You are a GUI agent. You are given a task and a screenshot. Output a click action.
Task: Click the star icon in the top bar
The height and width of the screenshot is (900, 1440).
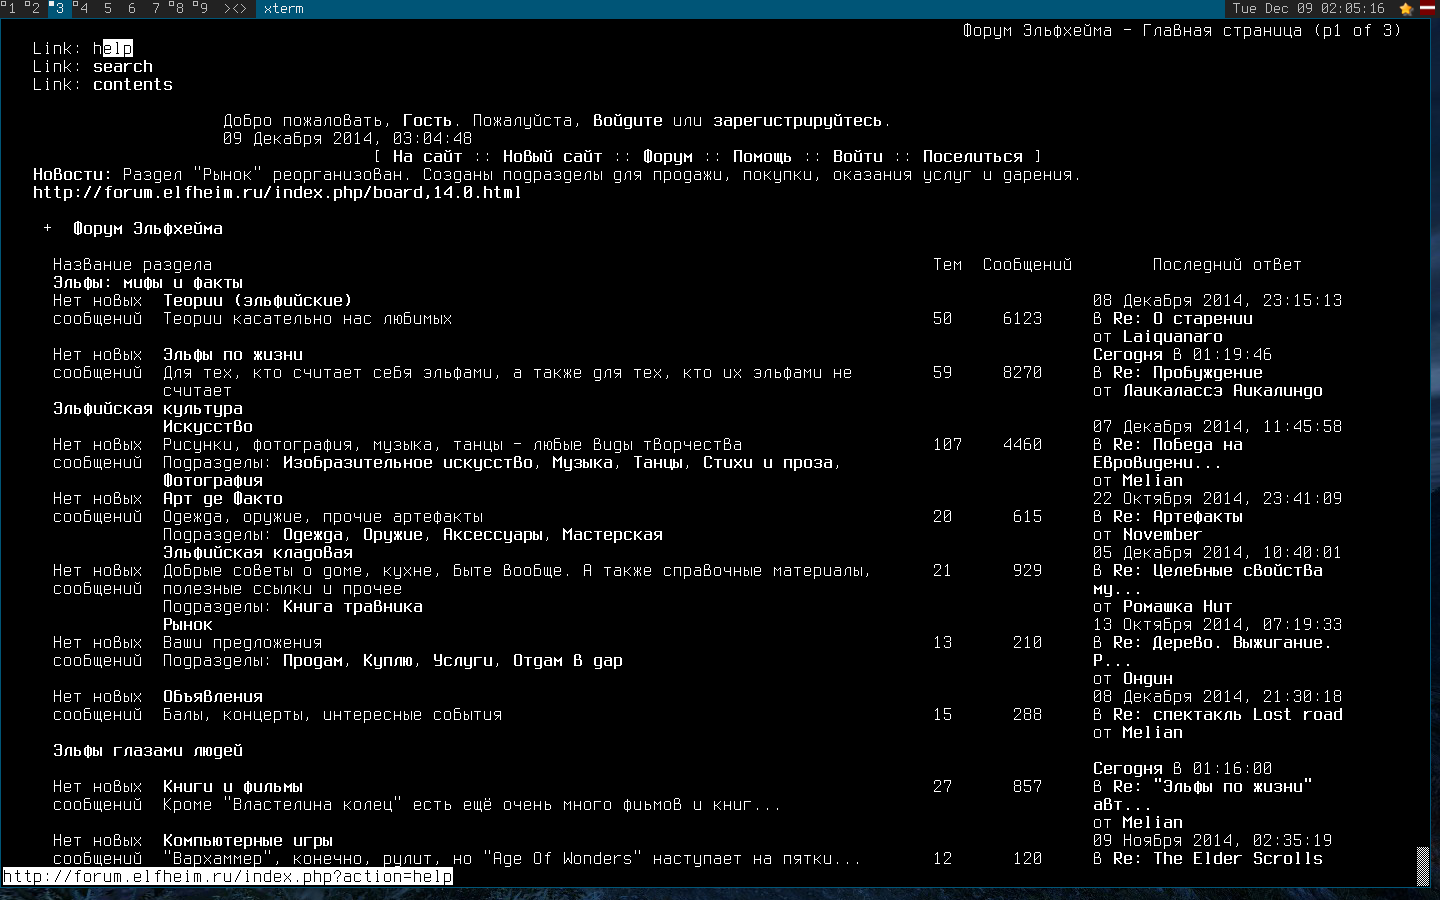pyautogui.click(x=1406, y=8)
